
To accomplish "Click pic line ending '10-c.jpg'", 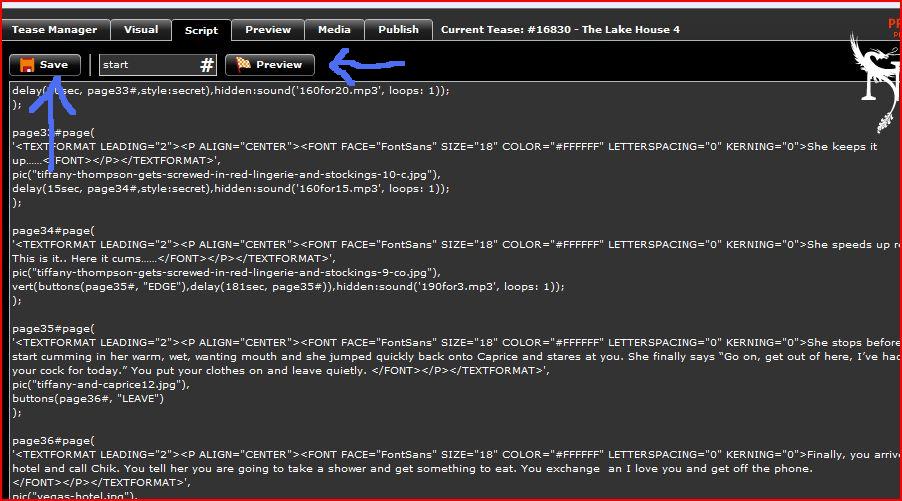I will (227, 175).
